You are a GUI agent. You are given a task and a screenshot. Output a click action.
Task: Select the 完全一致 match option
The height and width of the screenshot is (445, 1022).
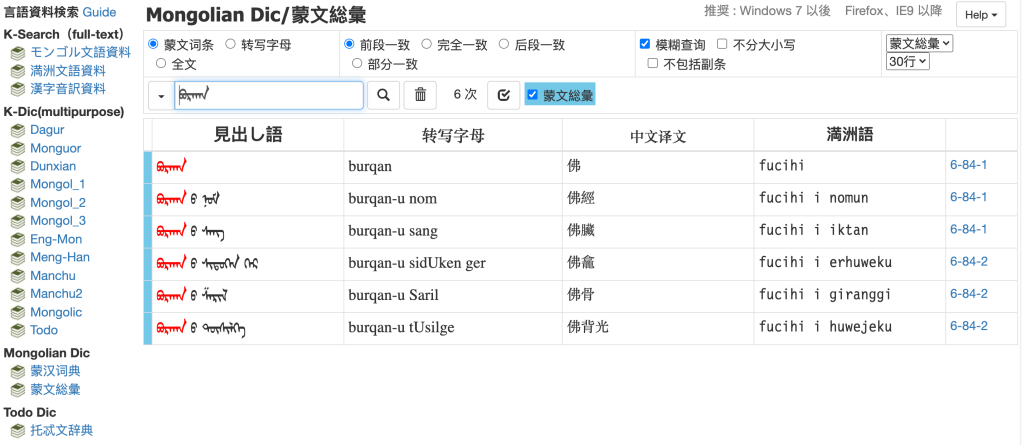pos(427,45)
